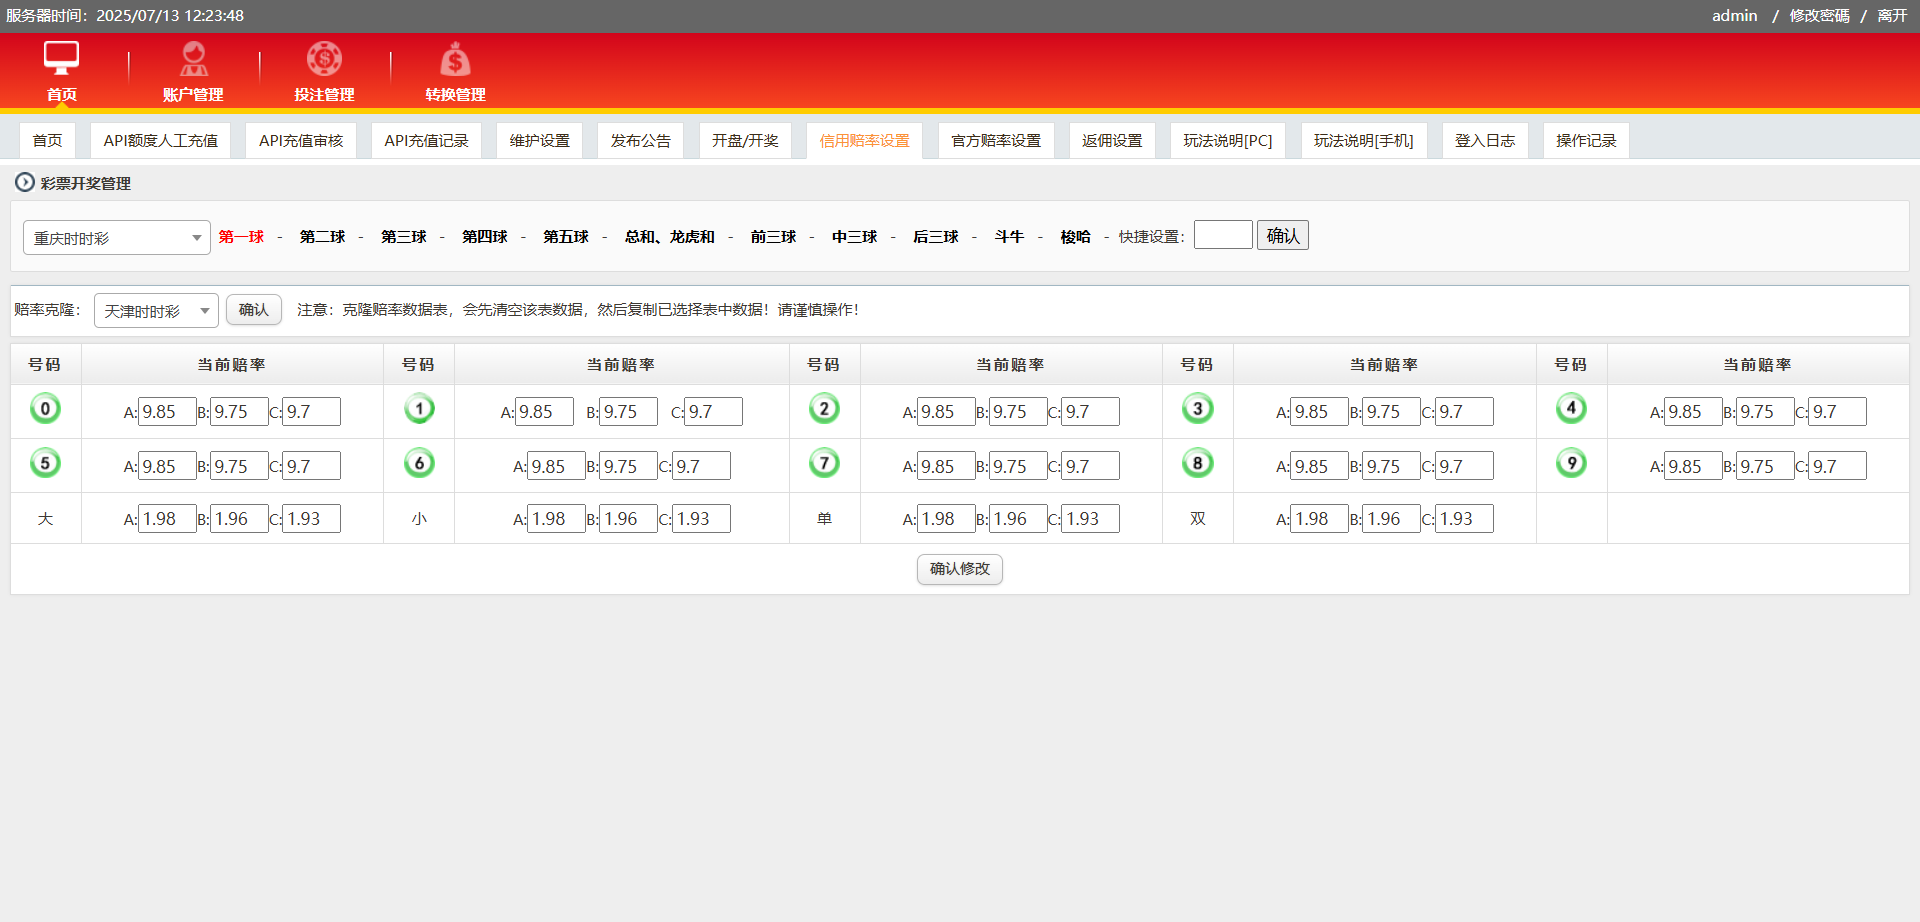Click the green number 0 ball
The height and width of the screenshot is (922, 1920).
pyautogui.click(x=45, y=409)
